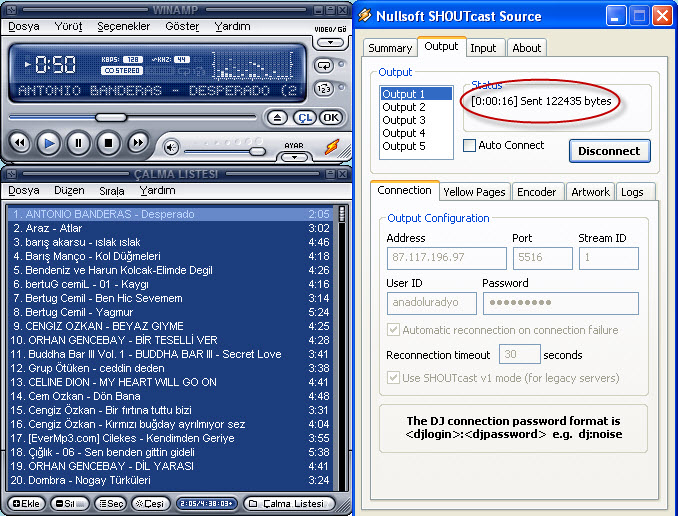Select Output 3 in list
Viewport: 678px width, 516px height.
click(x=416, y=120)
